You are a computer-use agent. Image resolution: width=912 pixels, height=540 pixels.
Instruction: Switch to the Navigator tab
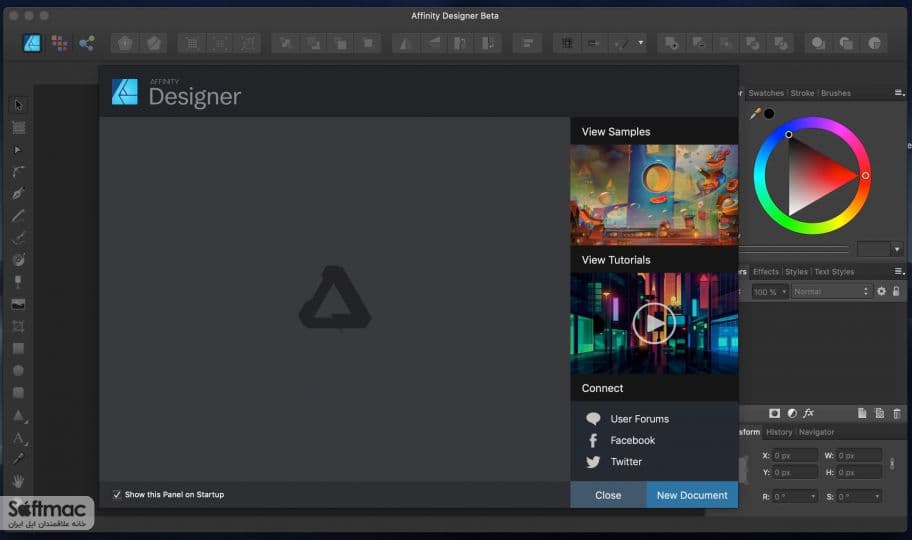(816, 432)
